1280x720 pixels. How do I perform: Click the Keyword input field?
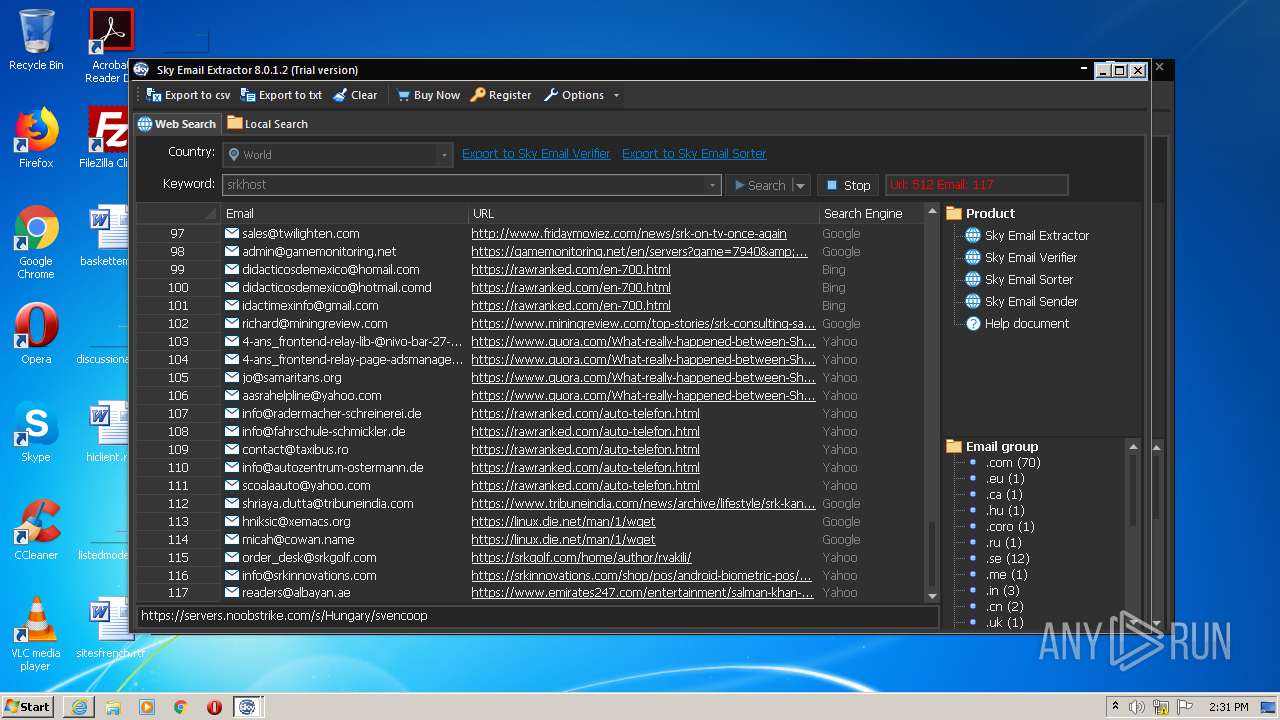(464, 185)
